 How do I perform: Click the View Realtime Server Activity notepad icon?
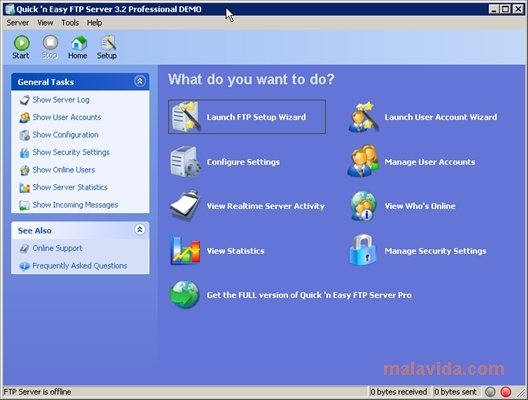tap(185, 205)
